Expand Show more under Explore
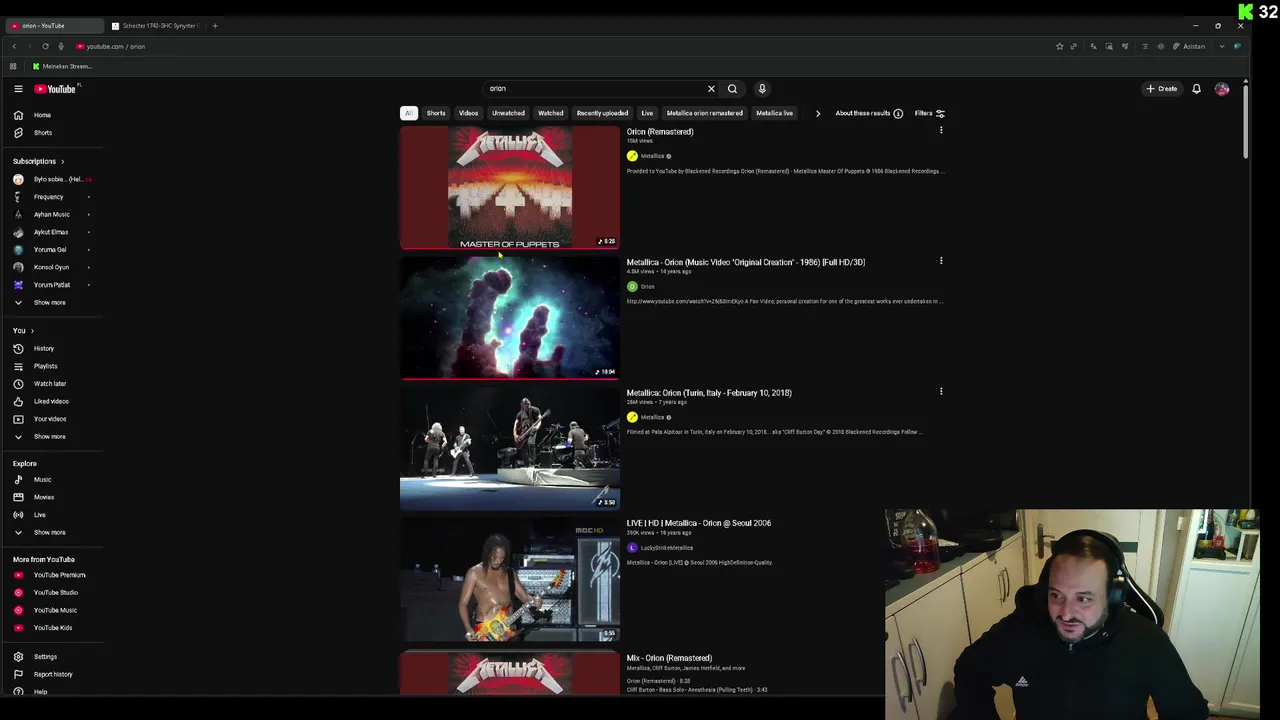1280x720 pixels. 52,532
